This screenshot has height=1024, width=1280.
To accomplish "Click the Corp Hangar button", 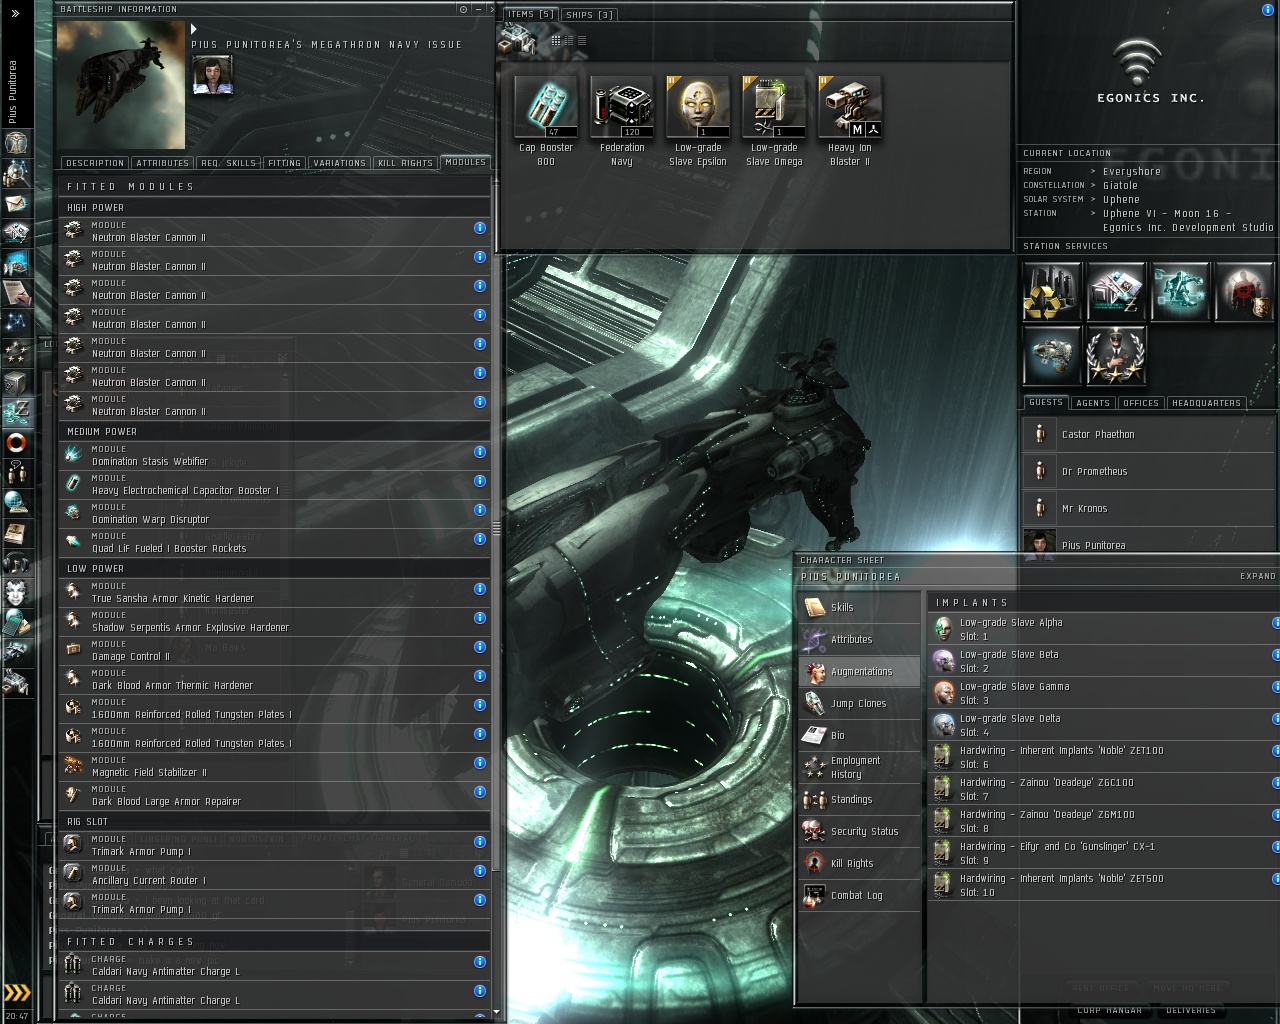I will tap(1109, 1010).
